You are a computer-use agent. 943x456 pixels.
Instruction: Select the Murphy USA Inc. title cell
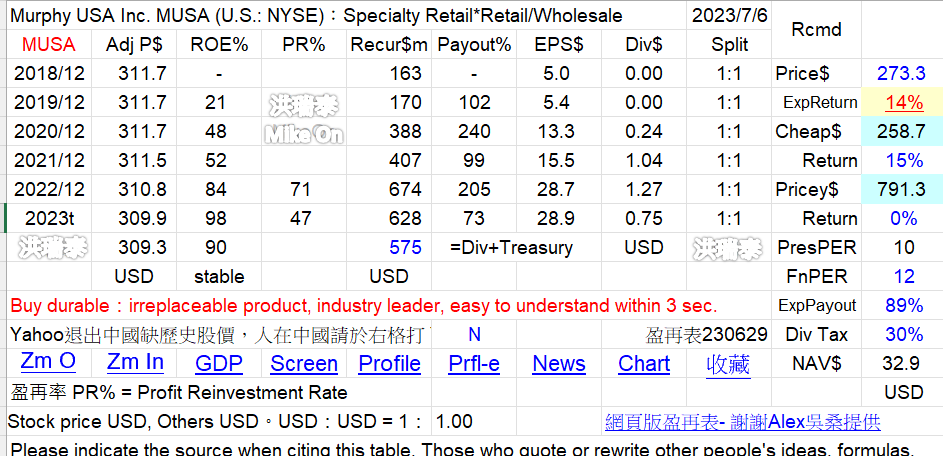[346, 16]
